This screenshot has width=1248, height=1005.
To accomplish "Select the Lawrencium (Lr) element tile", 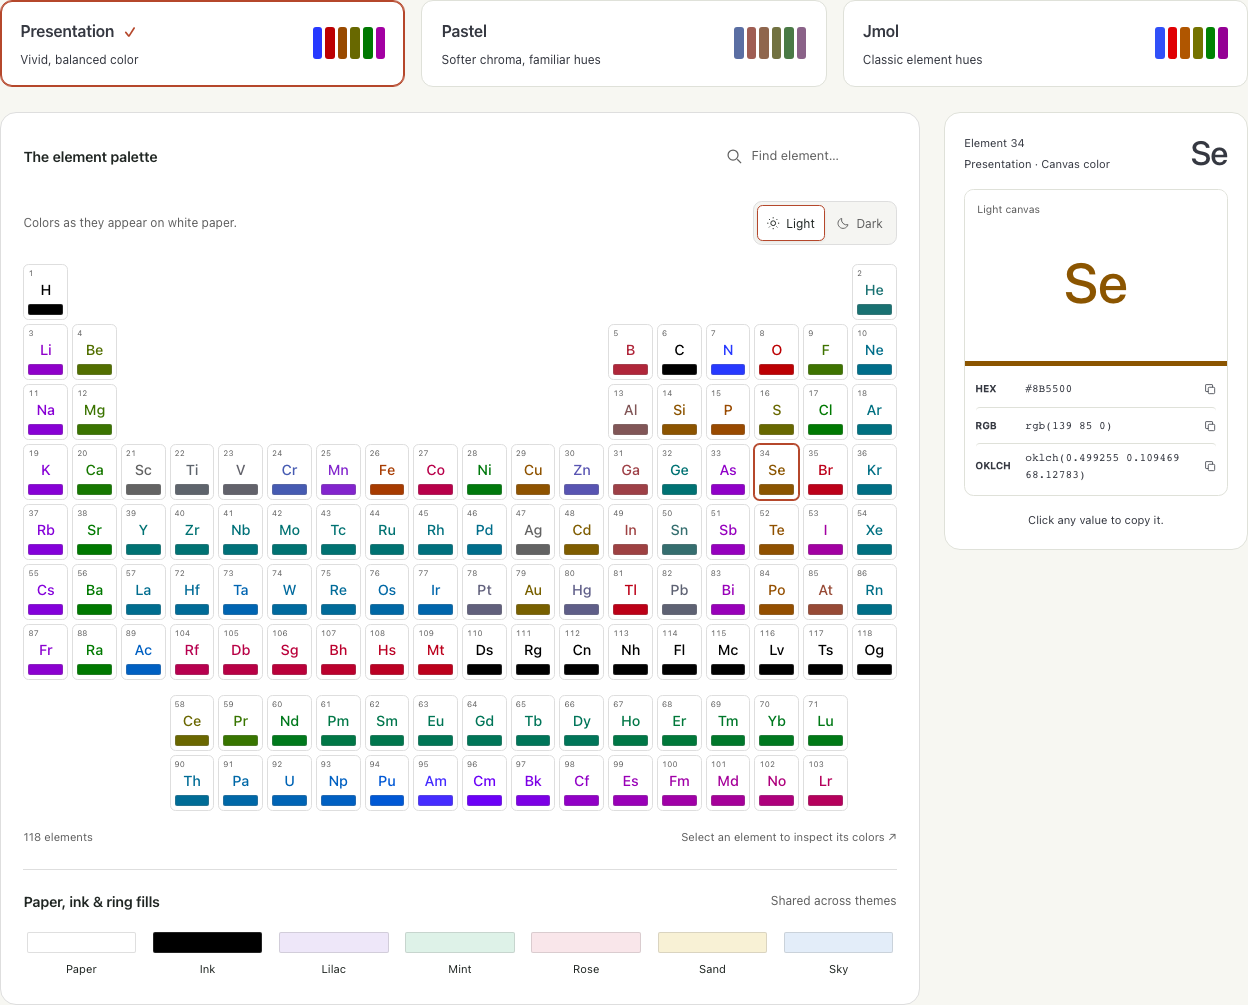I will 825,782.
